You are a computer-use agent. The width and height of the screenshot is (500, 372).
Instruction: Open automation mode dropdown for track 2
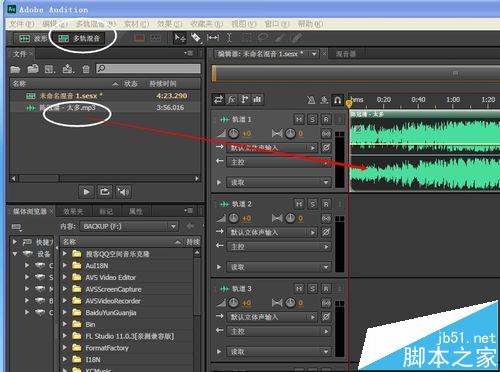[x=279, y=267]
